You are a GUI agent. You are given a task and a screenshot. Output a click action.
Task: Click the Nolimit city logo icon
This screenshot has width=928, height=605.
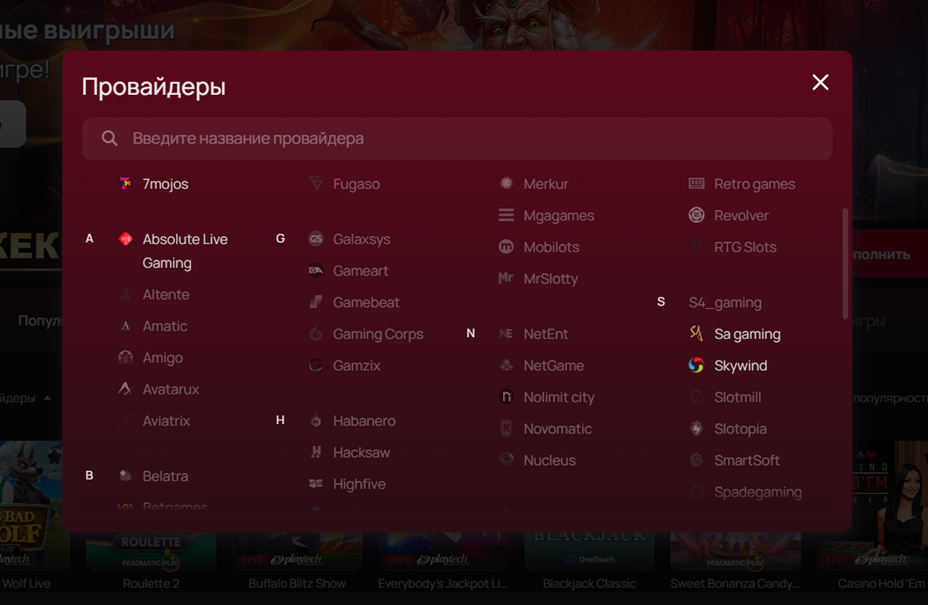pos(506,397)
